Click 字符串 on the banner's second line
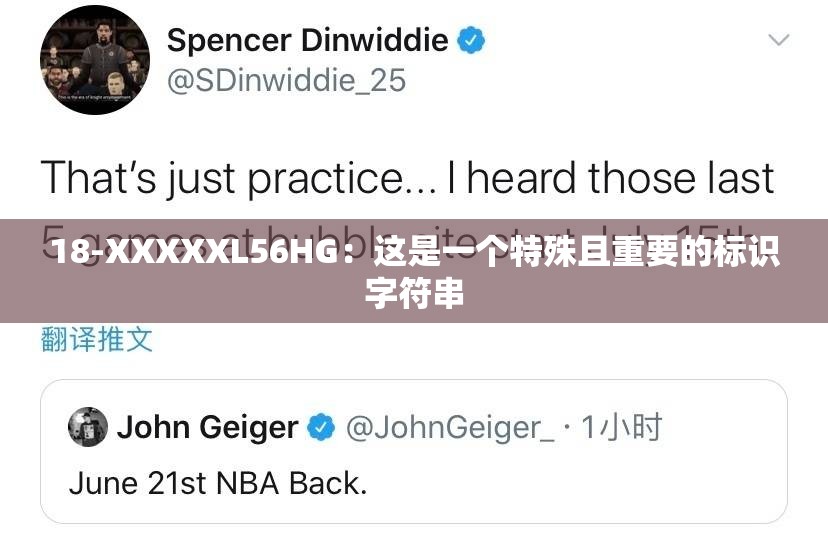This screenshot has width=828, height=543. (415, 292)
